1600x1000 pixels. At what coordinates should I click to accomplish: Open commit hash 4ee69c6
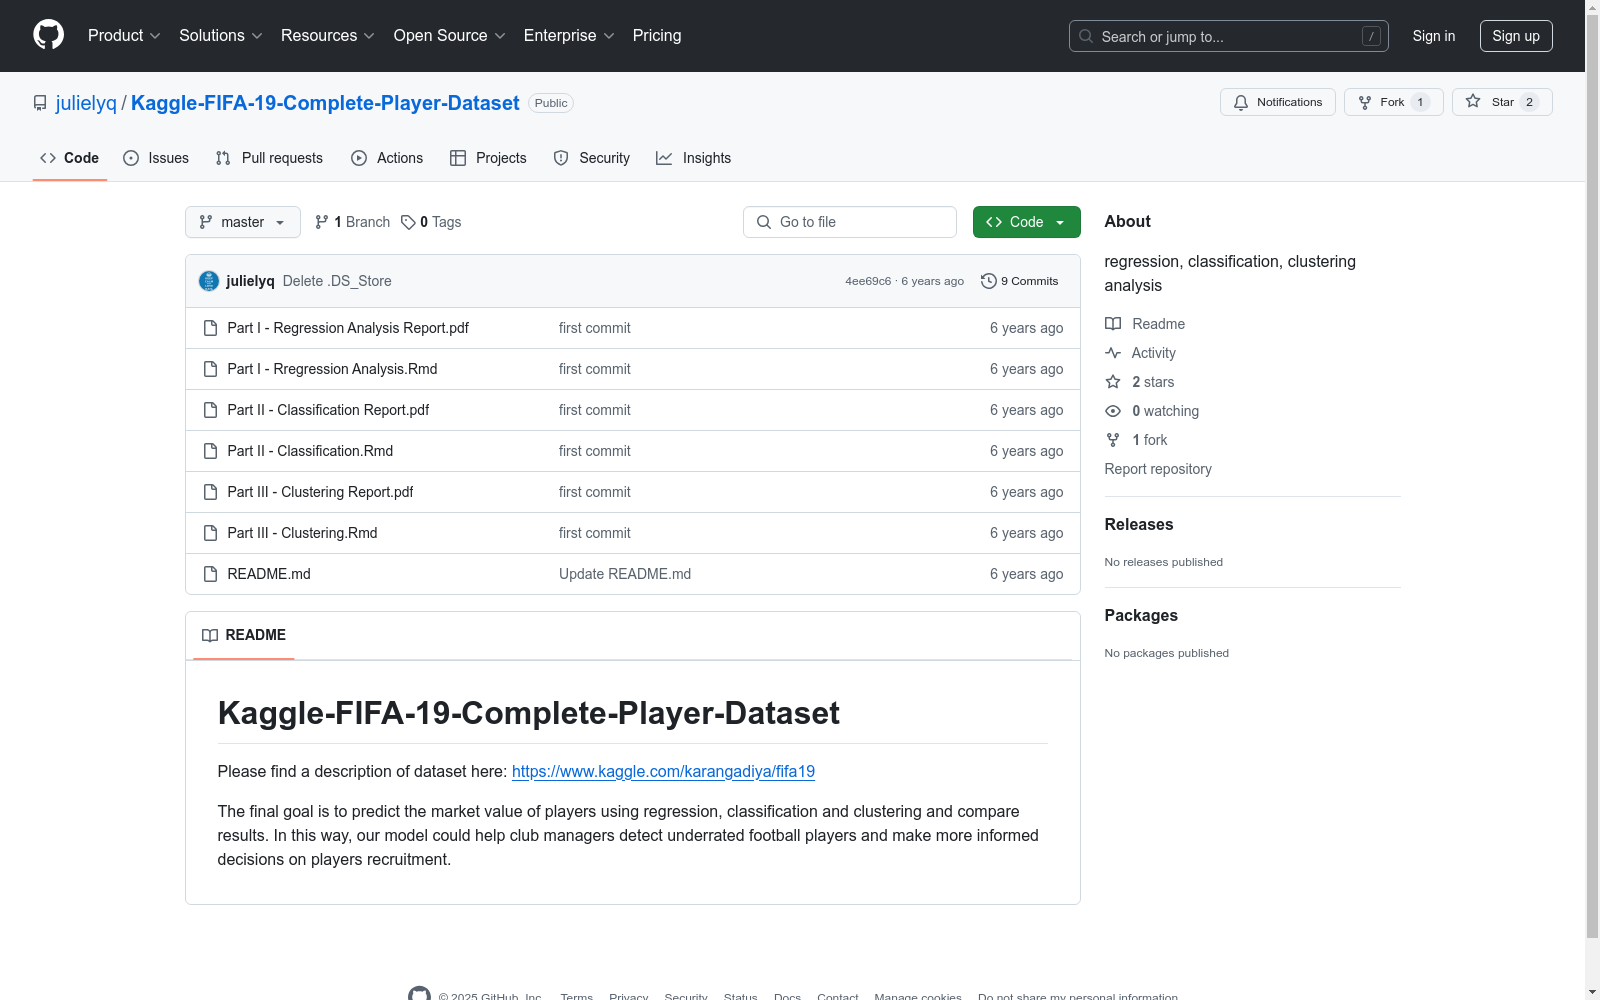click(x=868, y=281)
